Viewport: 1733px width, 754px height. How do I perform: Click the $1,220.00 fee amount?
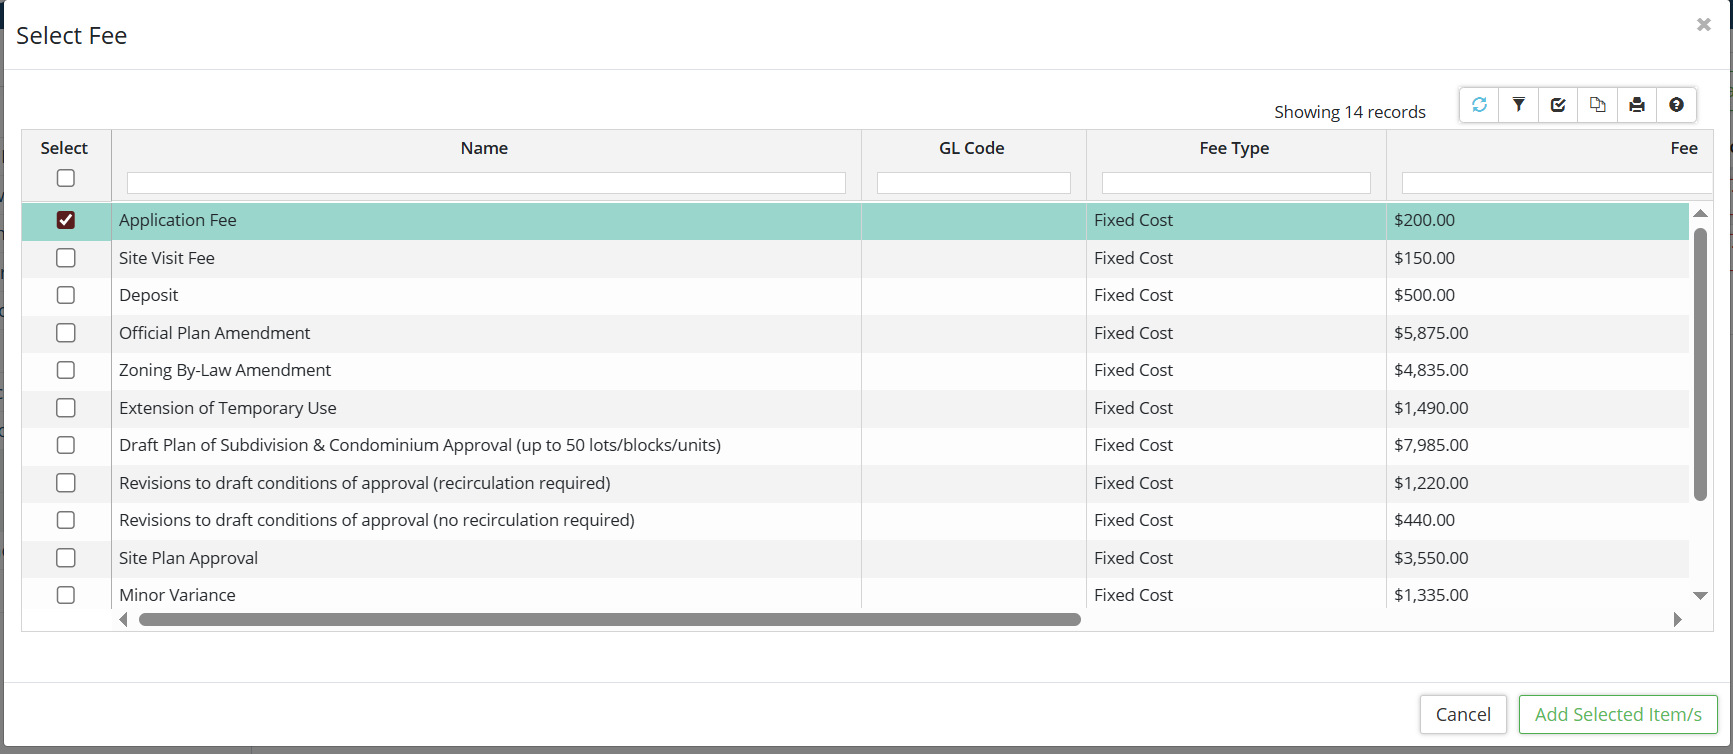[x=1432, y=483]
